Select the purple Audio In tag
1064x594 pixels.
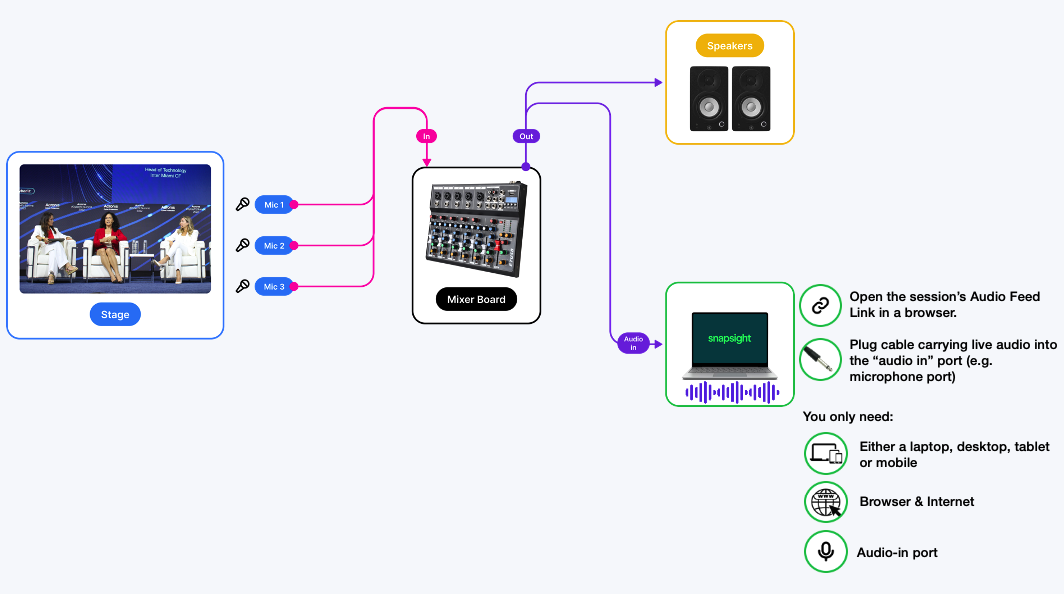[633, 343]
